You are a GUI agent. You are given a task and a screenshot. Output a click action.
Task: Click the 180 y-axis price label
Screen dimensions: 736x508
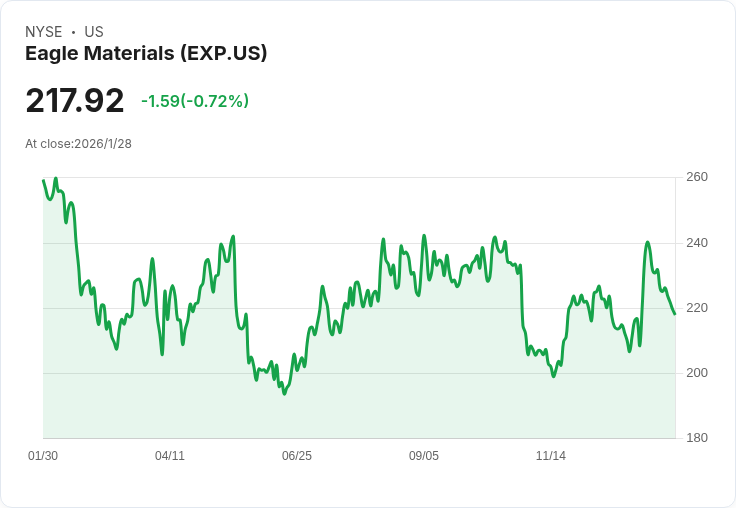(697, 438)
